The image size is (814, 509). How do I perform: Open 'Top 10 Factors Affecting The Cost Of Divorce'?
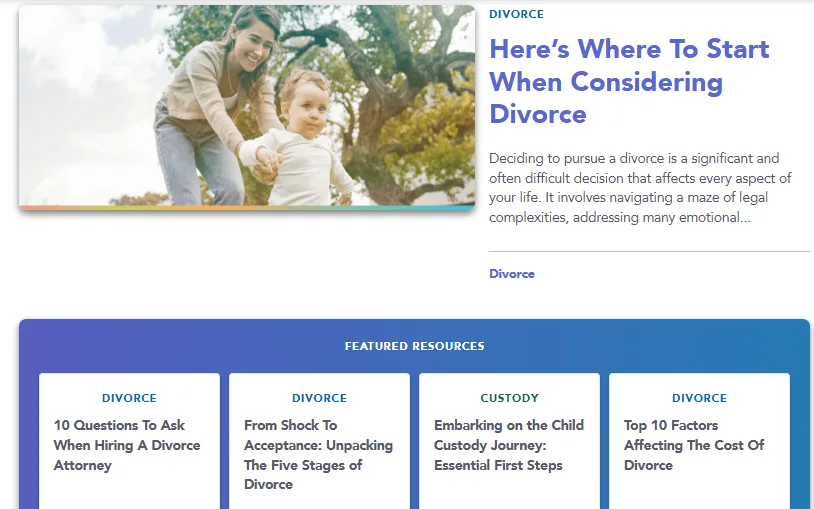[x=693, y=445]
